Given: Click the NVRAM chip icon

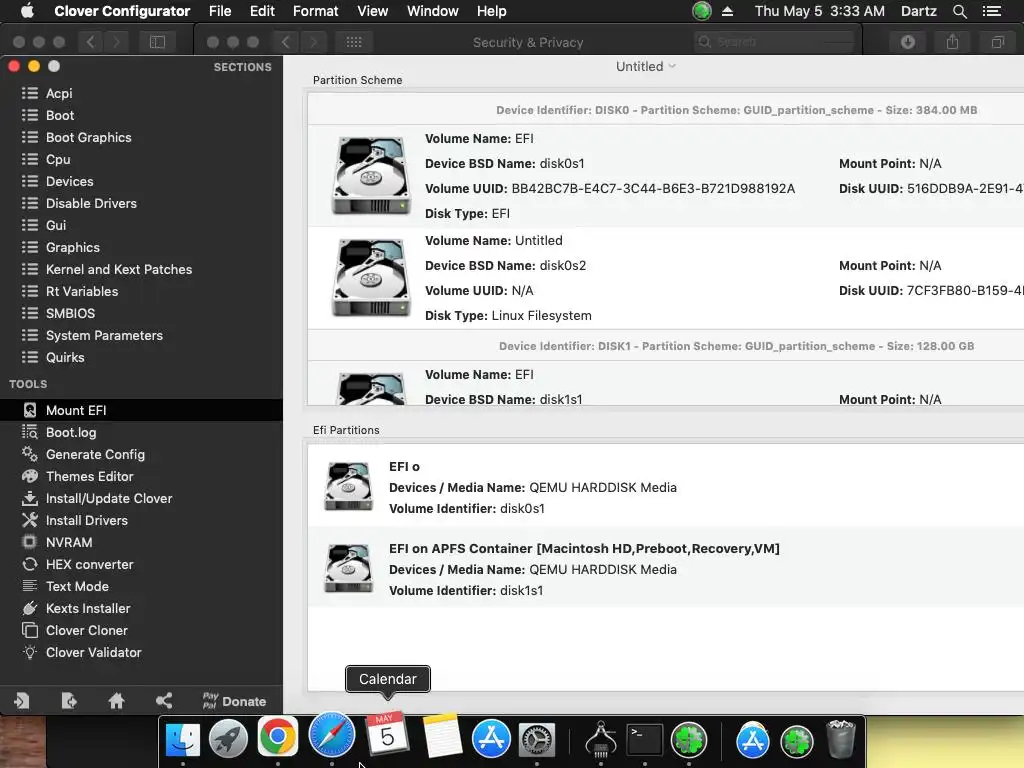Looking at the screenshot, I should tap(30, 542).
